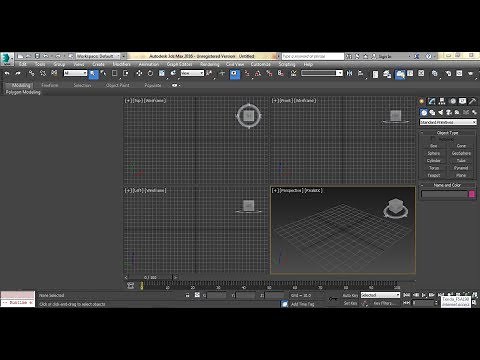Collapse the Object Type rollout
Viewport: 480px width, 360px height.
pyautogui.click(x=447, y=133)
